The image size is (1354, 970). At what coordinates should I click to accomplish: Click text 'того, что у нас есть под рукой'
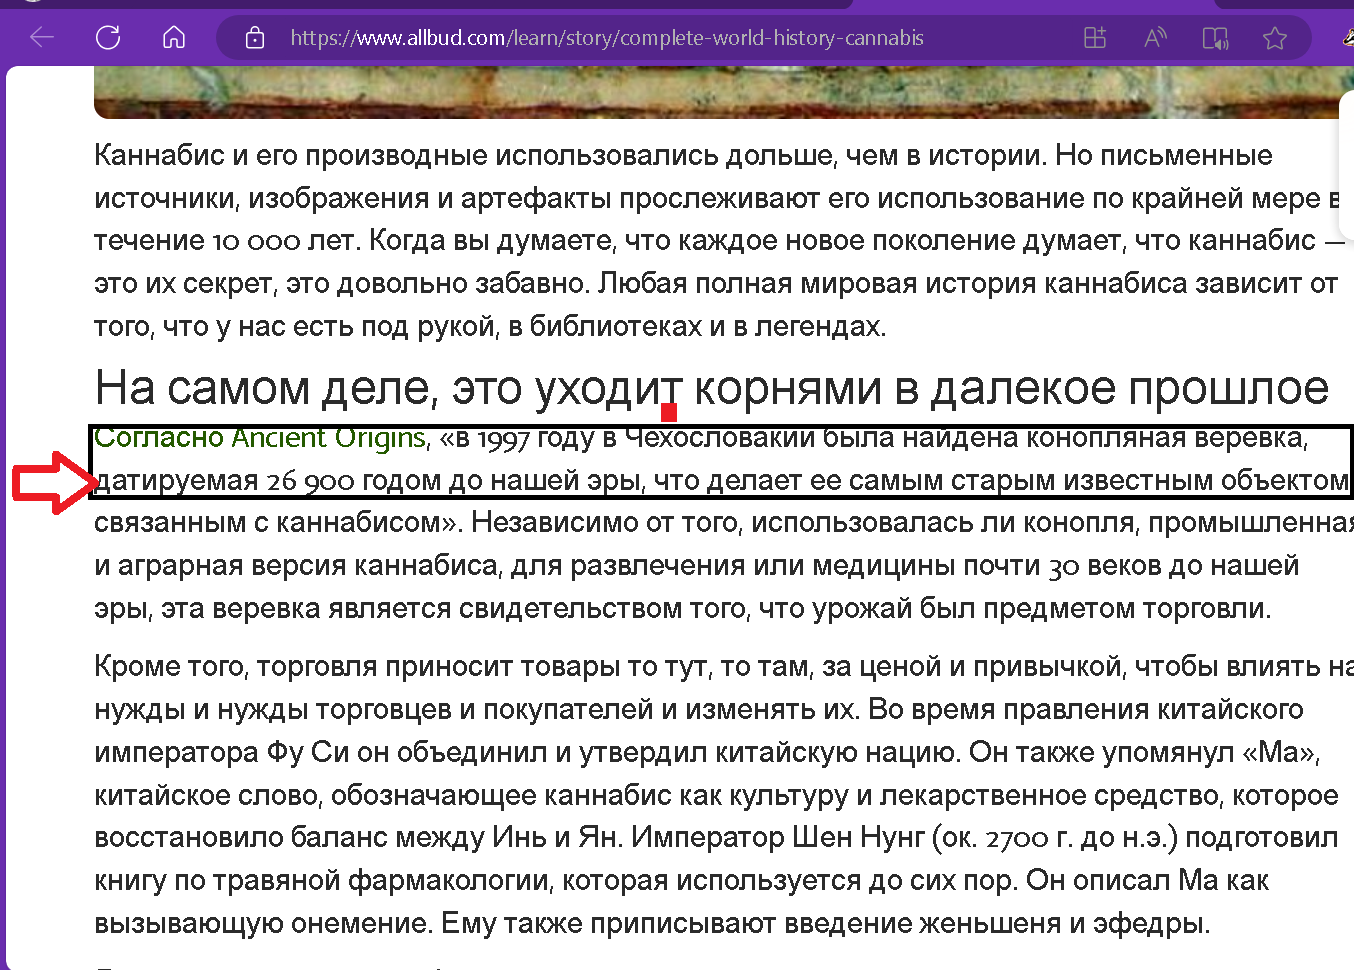point(295,326)
